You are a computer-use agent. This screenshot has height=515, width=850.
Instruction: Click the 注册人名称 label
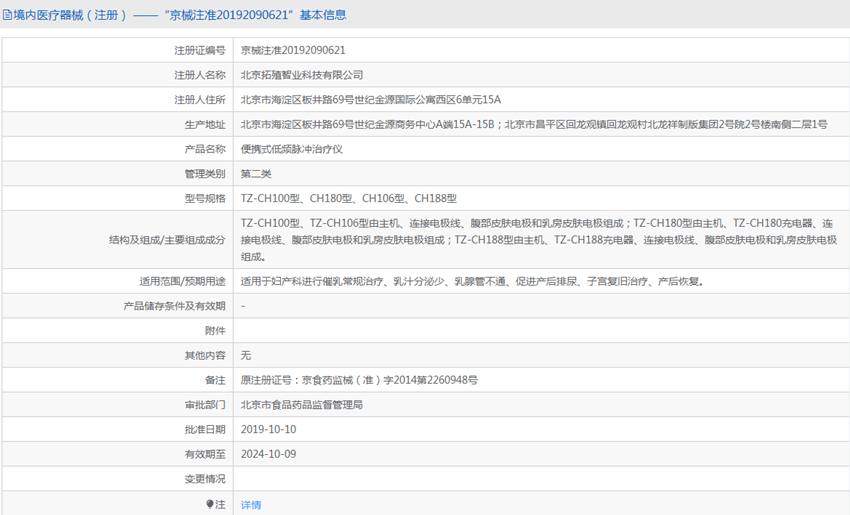(199, 75)
